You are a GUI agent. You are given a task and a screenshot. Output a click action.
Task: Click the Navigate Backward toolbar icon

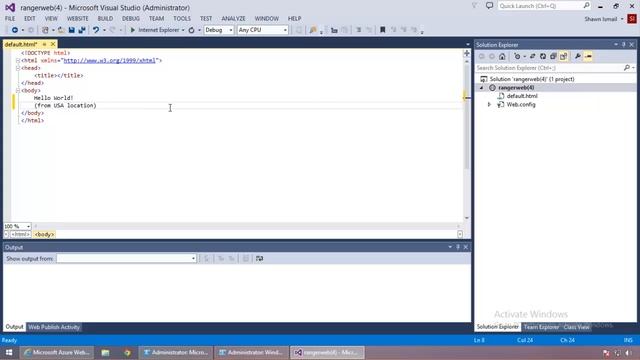15,30
